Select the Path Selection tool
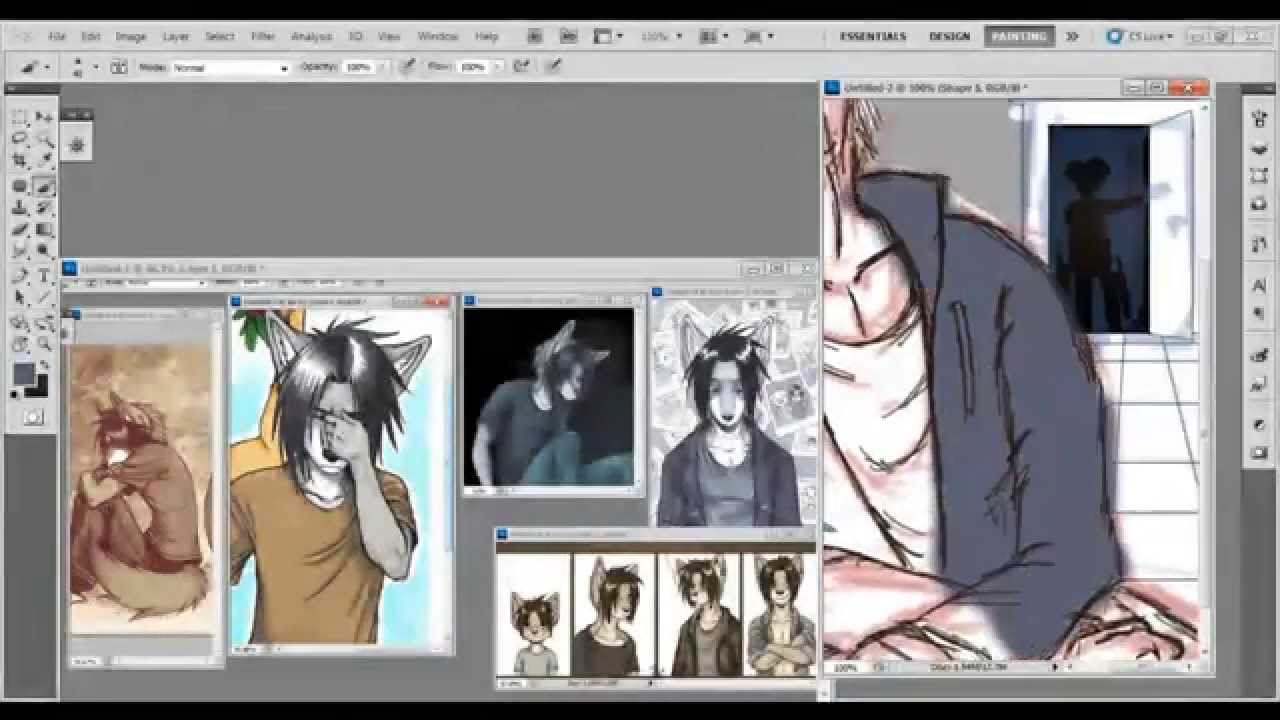The height and width of the screenshot is (720, 1280). click(20, 296)
